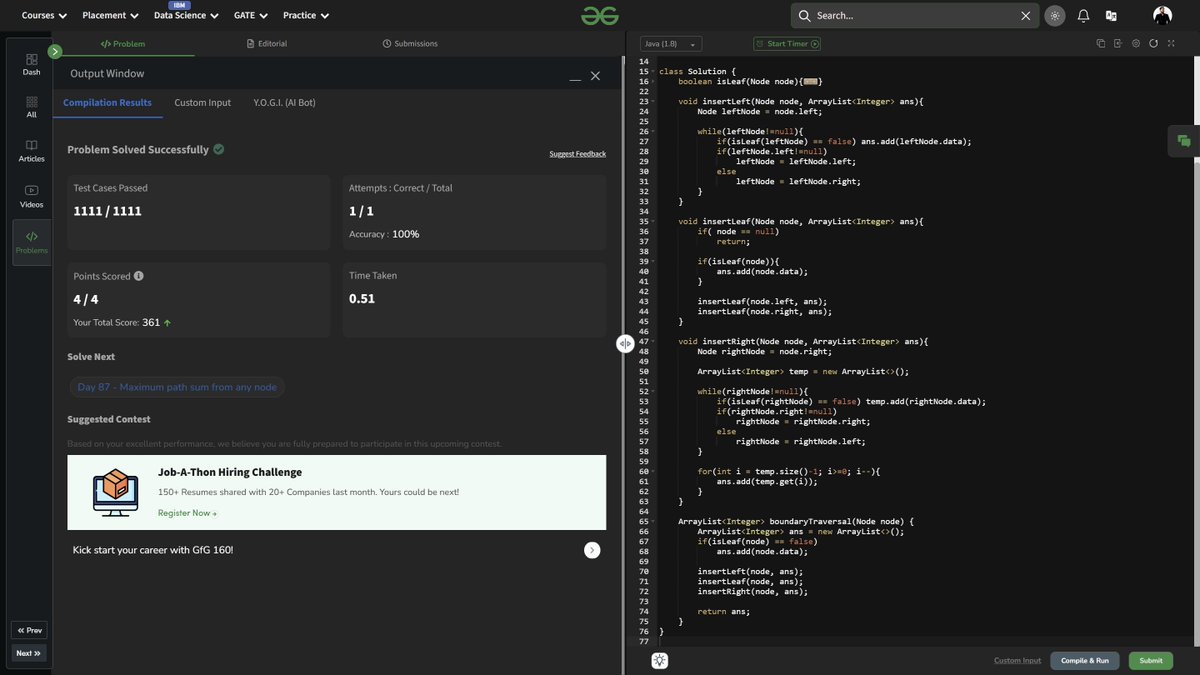Open the language translate icon
The width and height of the screenshot is (1200, 675).
coord(1111,15)
